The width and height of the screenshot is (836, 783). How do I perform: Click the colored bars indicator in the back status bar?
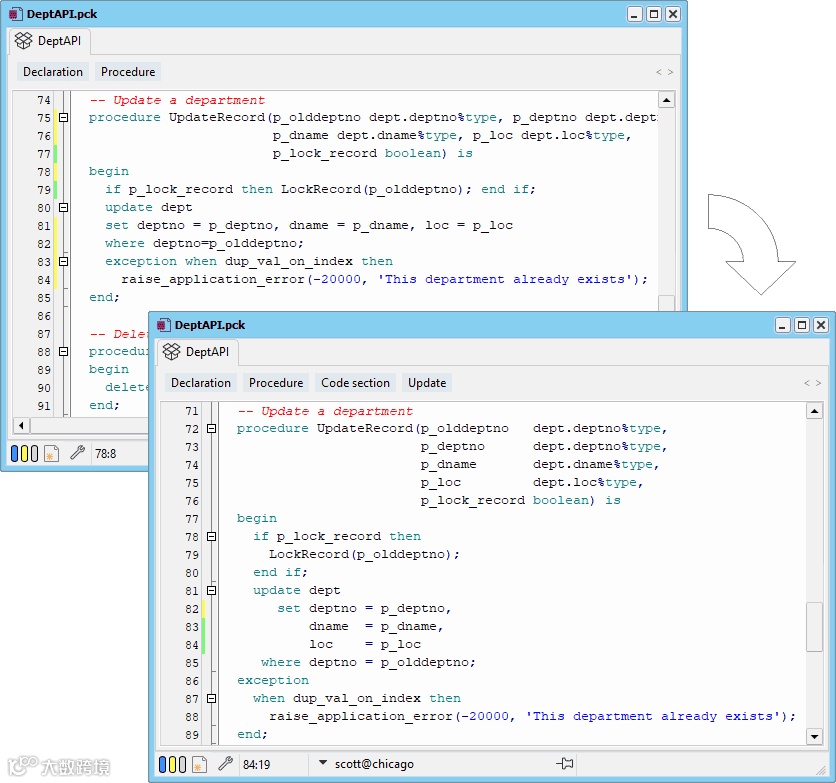23,454
